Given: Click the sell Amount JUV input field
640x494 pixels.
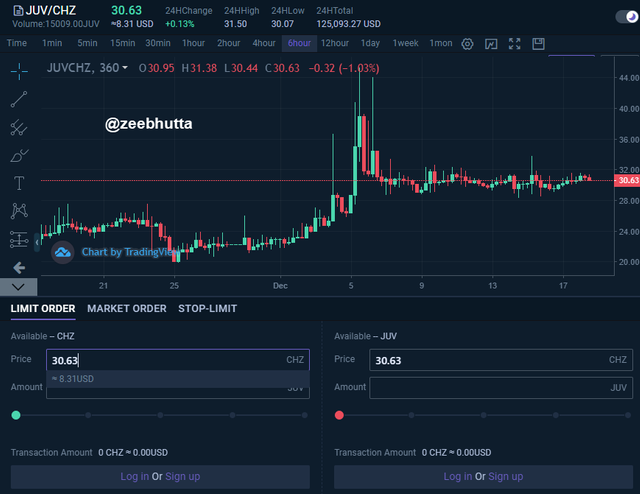Looking at the screenshot, I should pos(501,388).
